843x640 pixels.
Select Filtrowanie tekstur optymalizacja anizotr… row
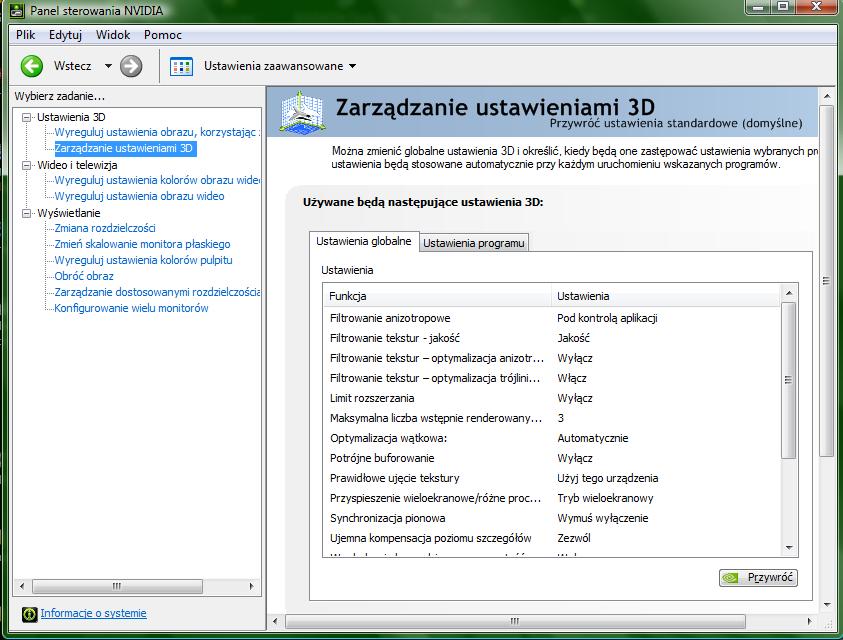[x=552, y=358]
